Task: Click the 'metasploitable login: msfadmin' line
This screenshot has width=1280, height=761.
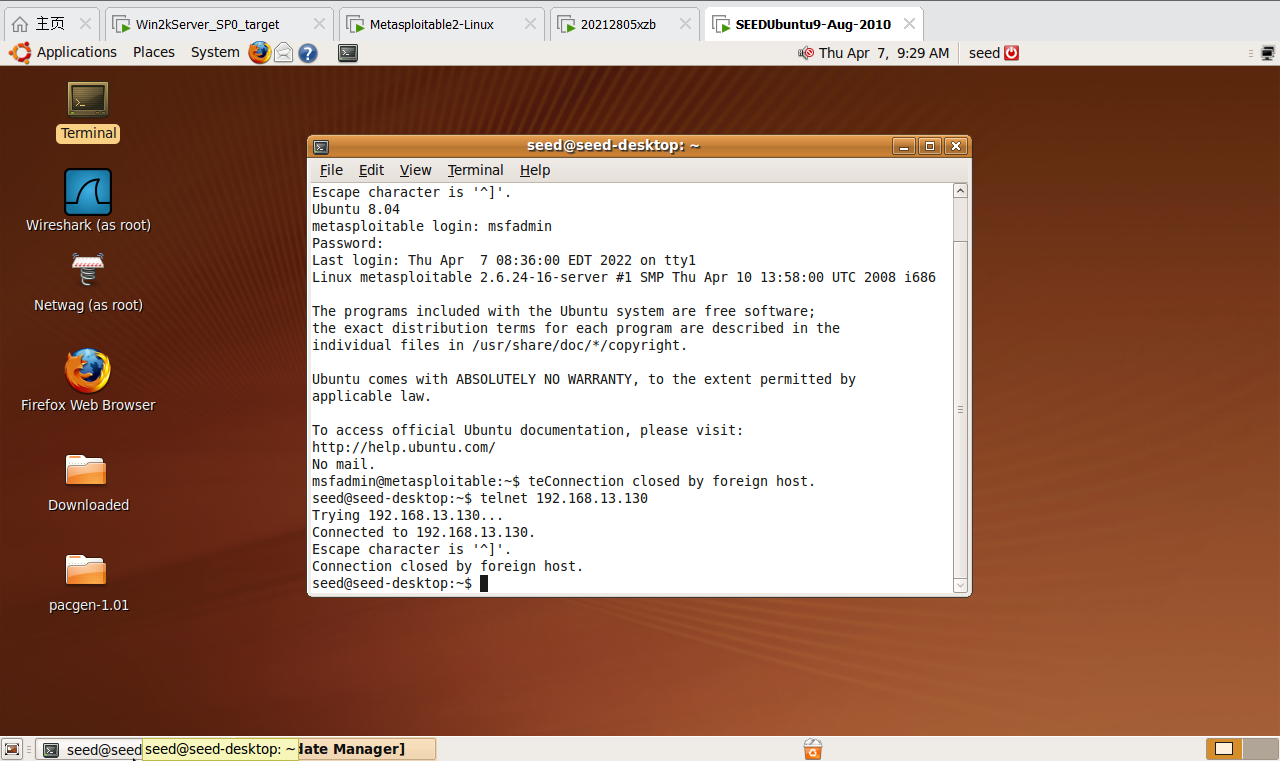Action: click(432, 226)
